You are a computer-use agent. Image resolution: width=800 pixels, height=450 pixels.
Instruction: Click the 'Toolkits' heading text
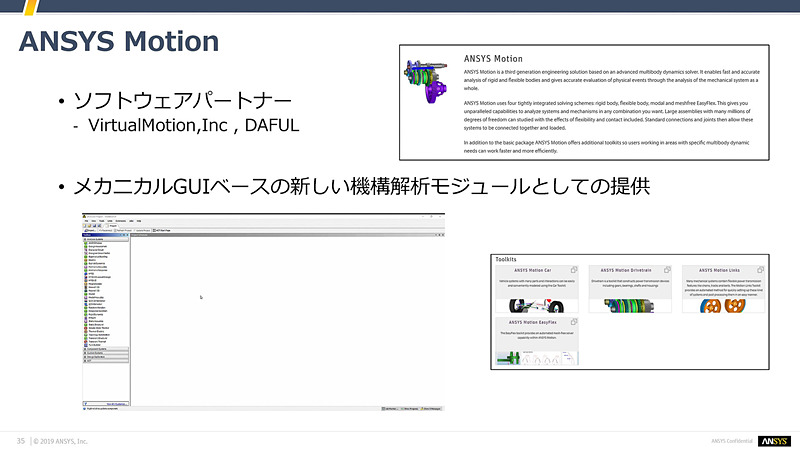tap(506, 259)
